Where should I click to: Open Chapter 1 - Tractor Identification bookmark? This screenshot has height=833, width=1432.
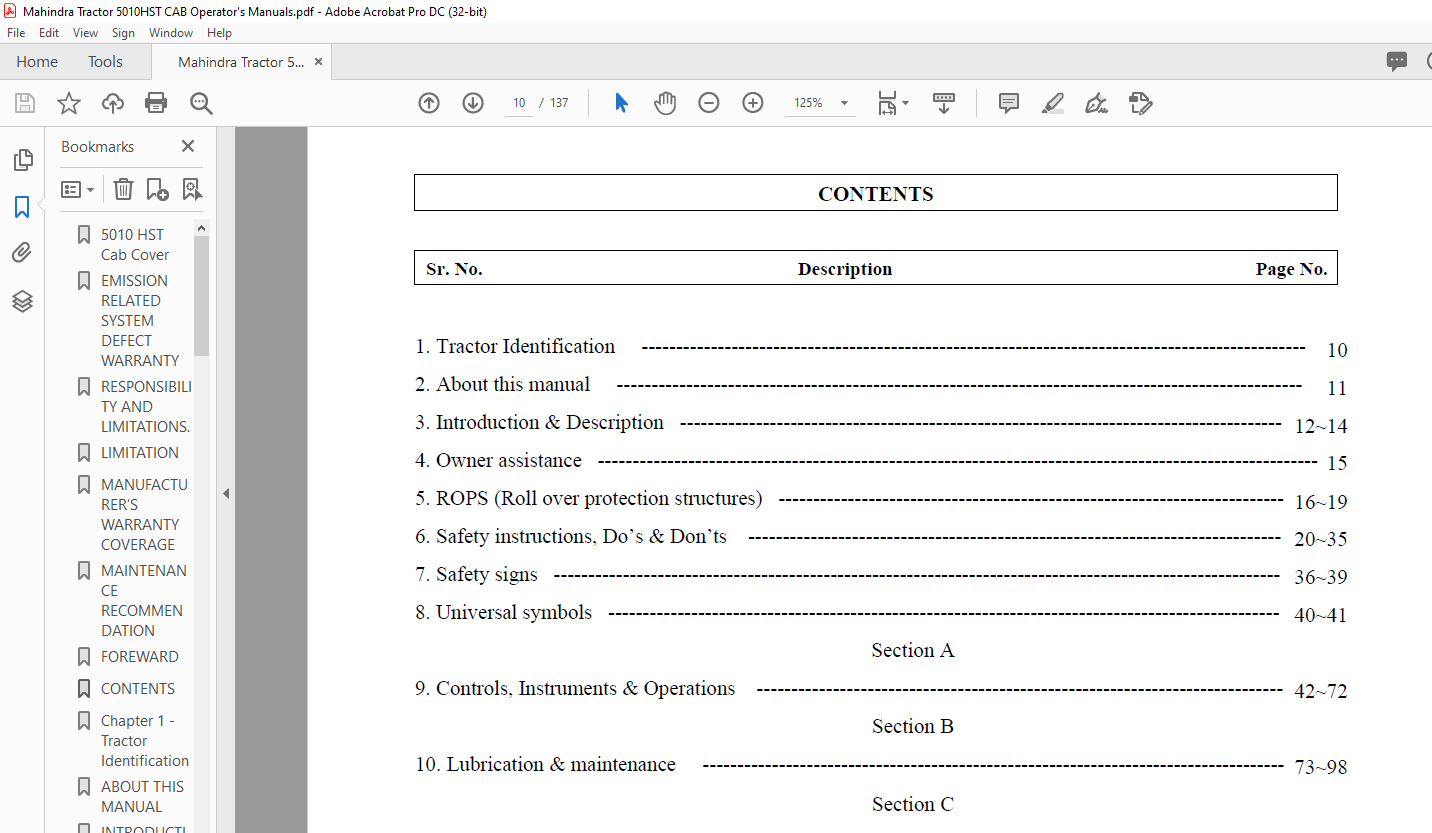[x=145, y=740]
